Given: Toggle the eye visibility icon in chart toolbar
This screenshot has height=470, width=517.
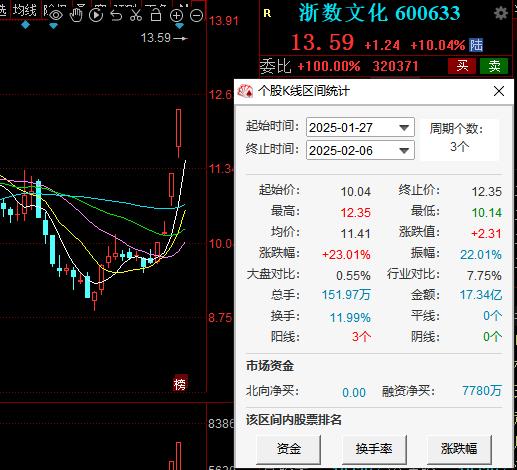Looking at the screenshot, I should pos(56,15).
